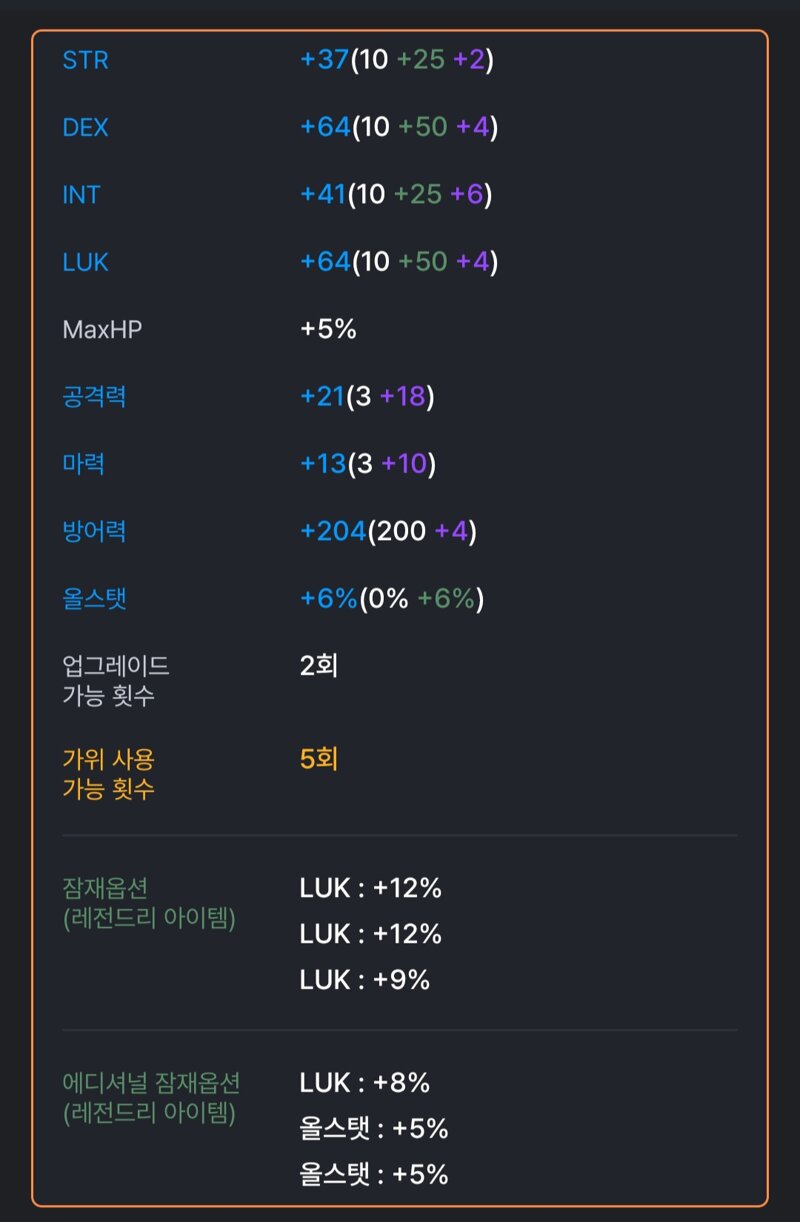Select the STR stat label
The image size is (800, 1222).
click(85, 60)
